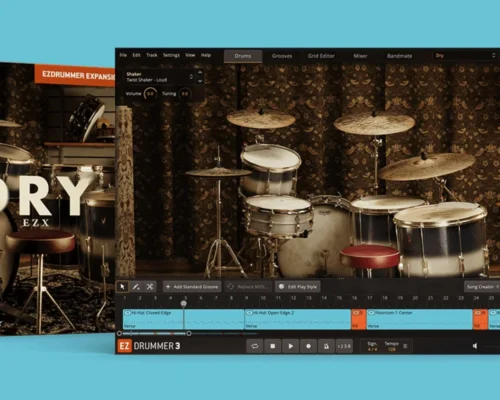Click the speaker volume icon
This screenshot has height=400, width=500.
click(475, 346)
